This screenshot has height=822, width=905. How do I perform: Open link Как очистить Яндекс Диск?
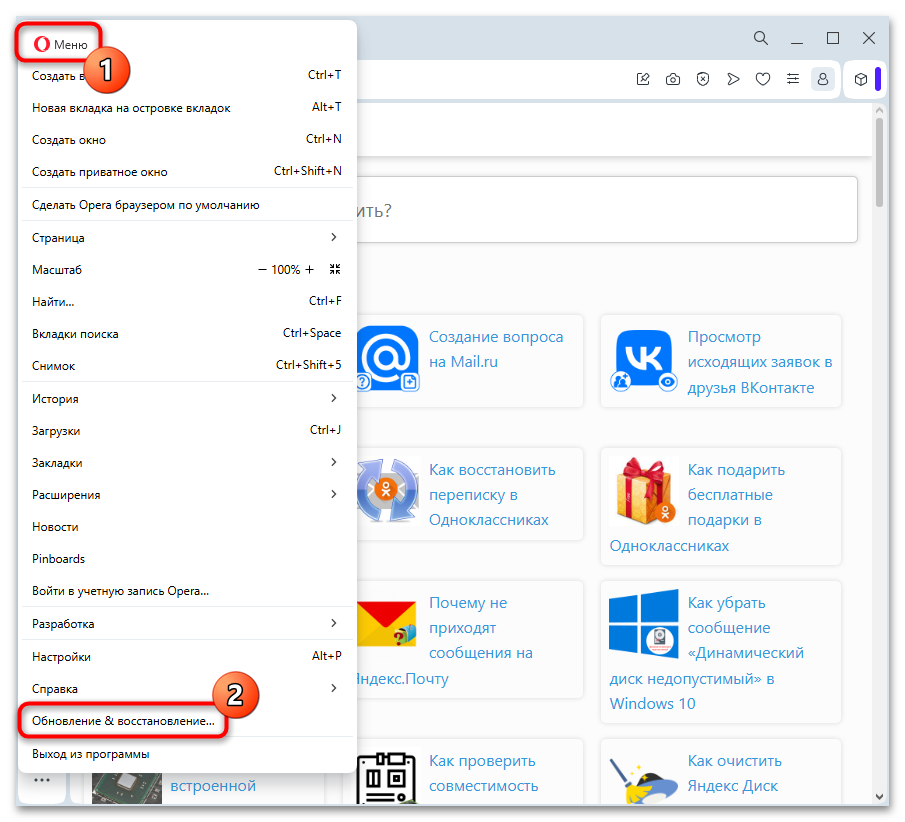[734, 773]
